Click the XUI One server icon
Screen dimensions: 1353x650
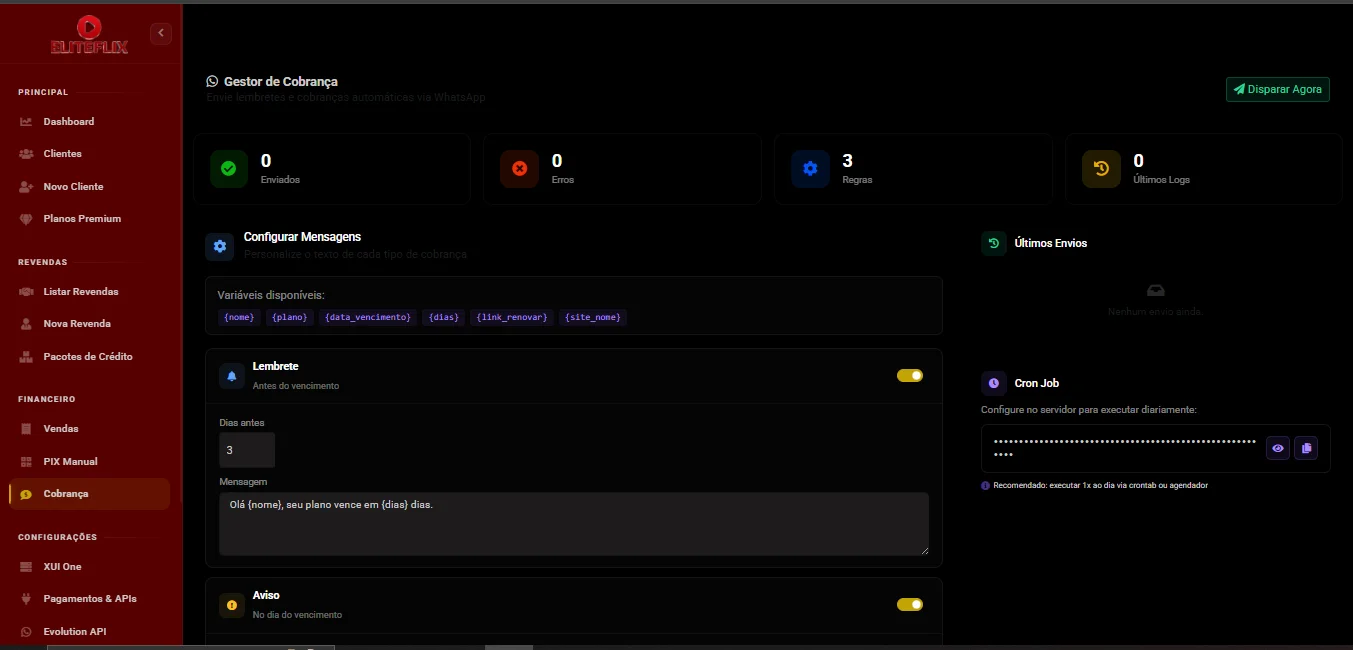[26, 567]
